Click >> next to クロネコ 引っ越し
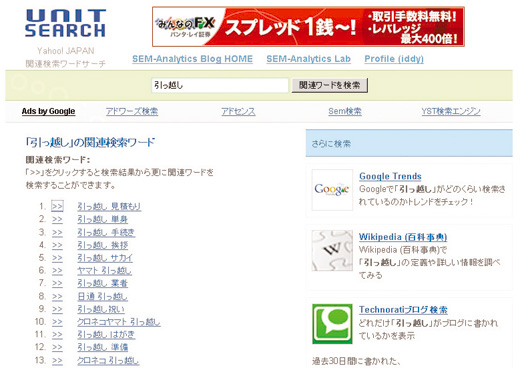The image size is (520, 368). click(x=57, y=360)
